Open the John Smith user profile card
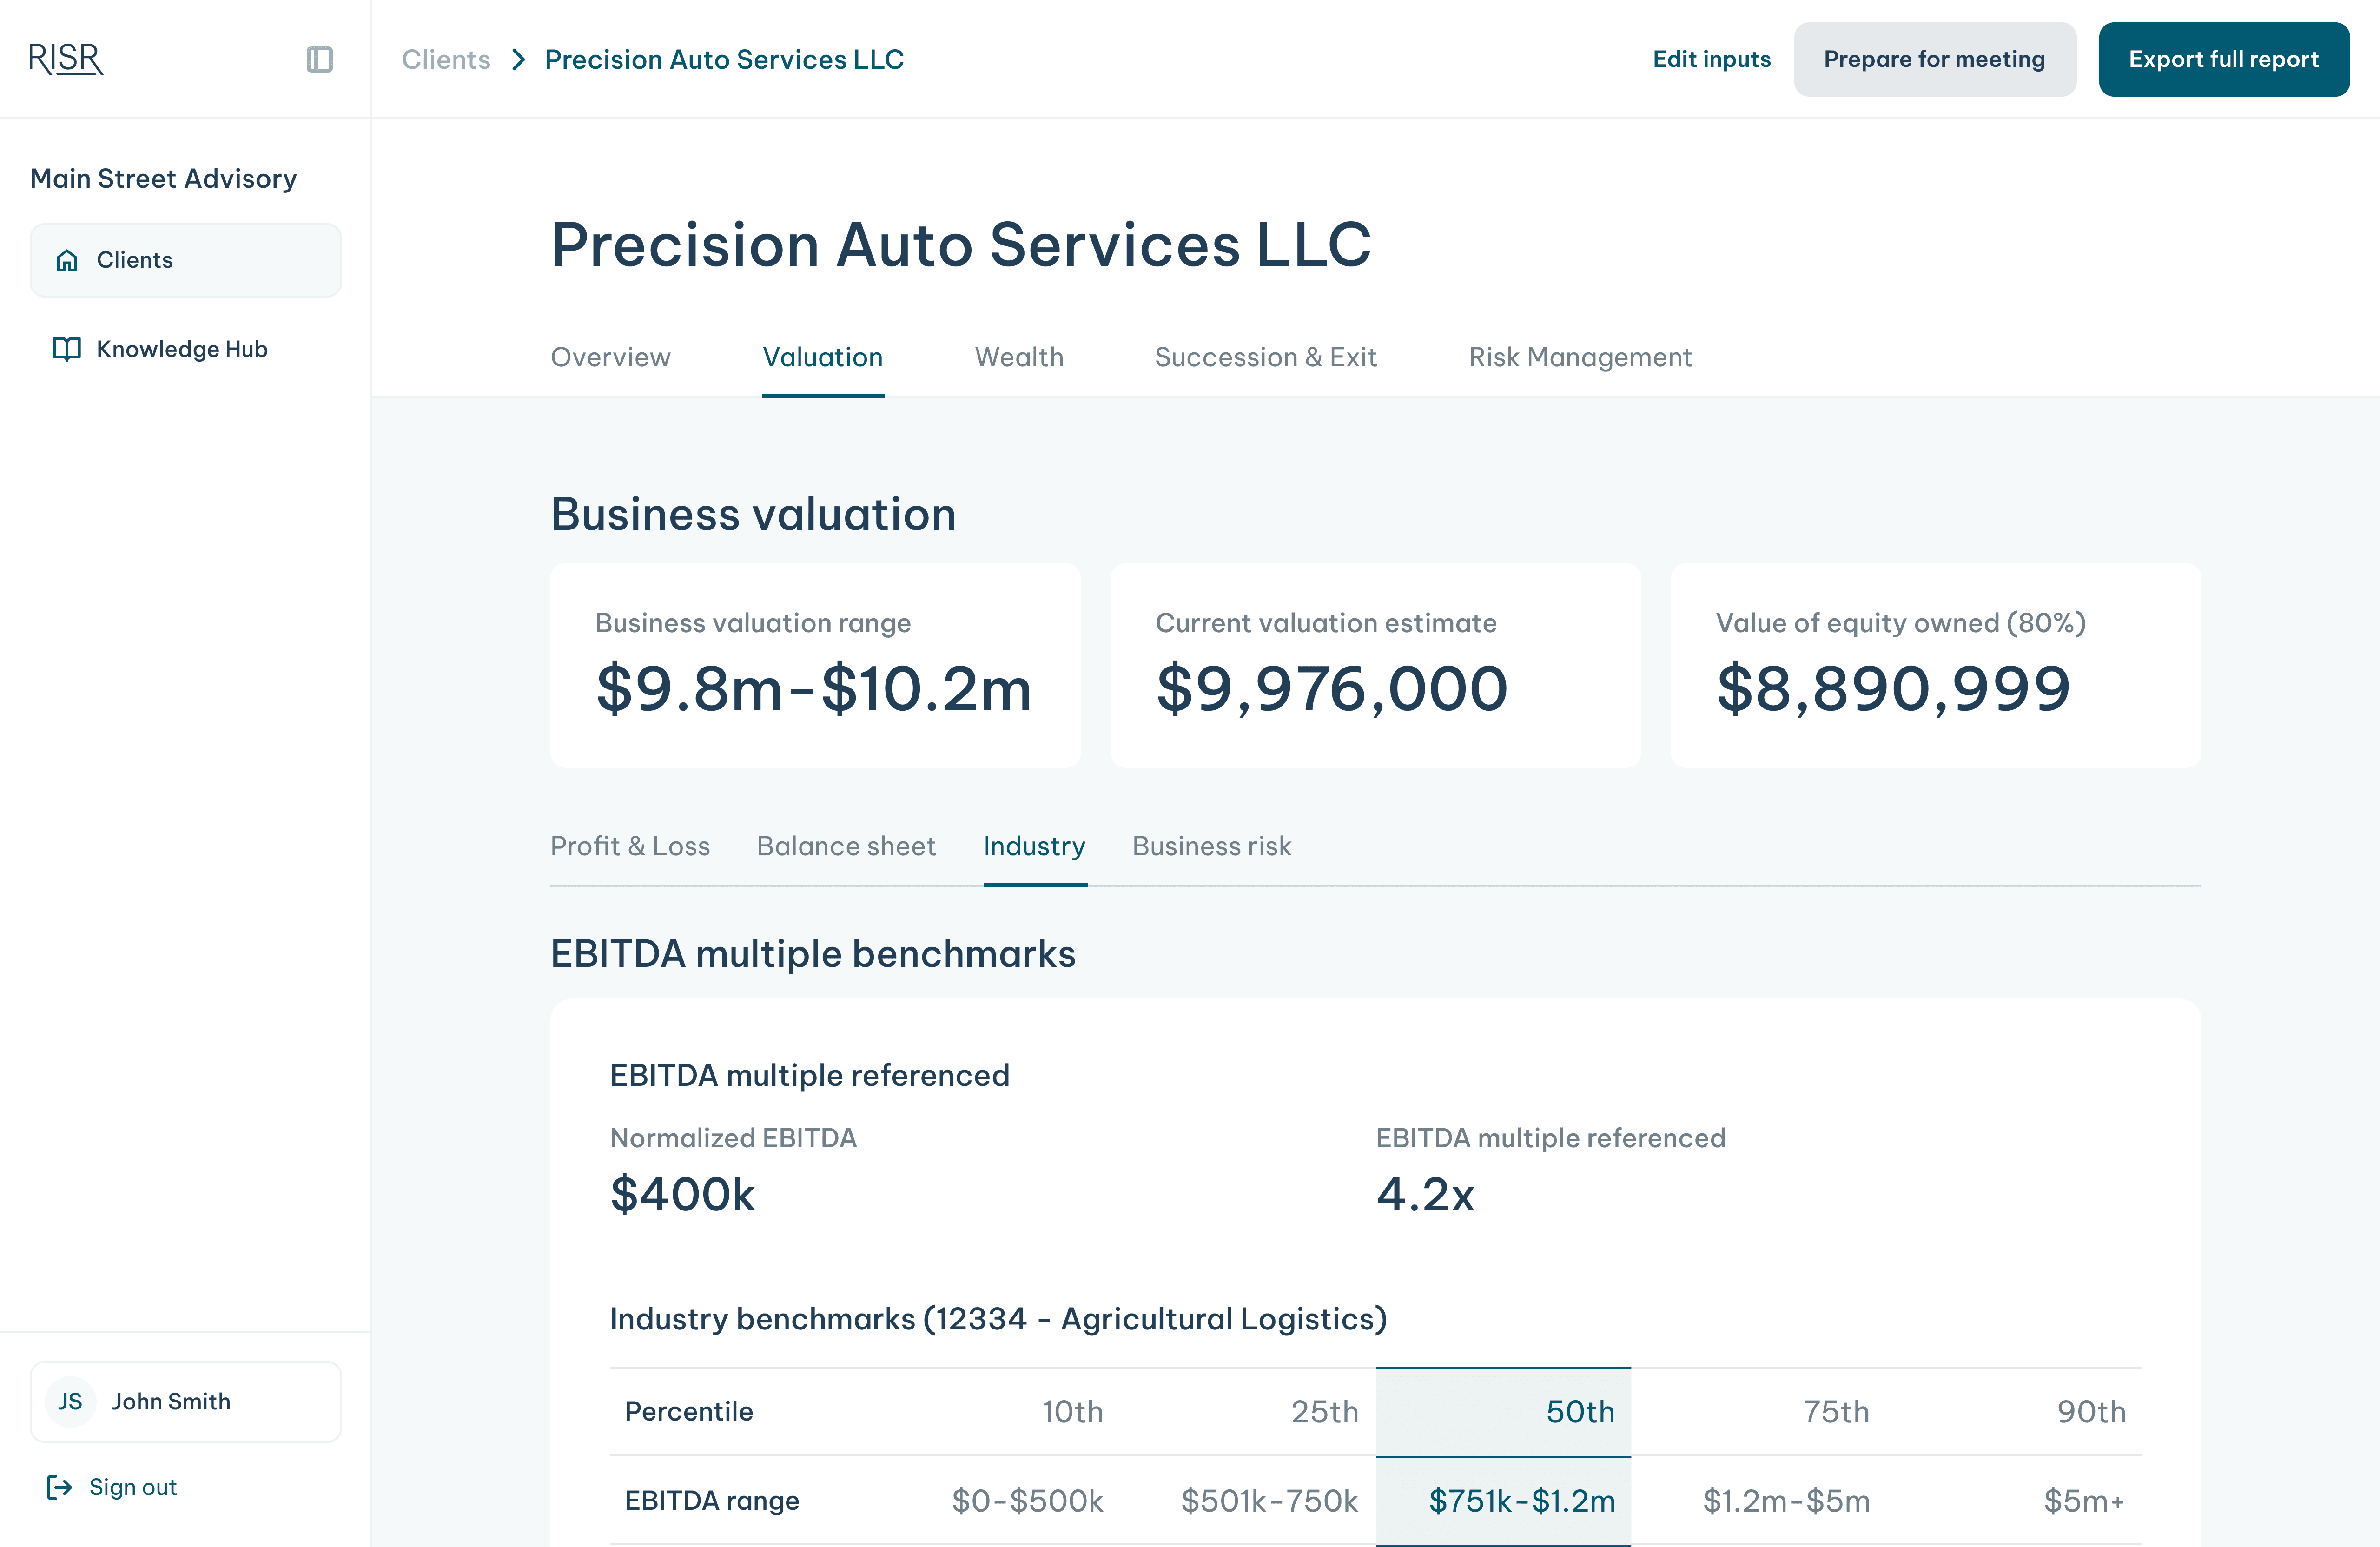Screen dimensions: 2380x1547 186,1401
